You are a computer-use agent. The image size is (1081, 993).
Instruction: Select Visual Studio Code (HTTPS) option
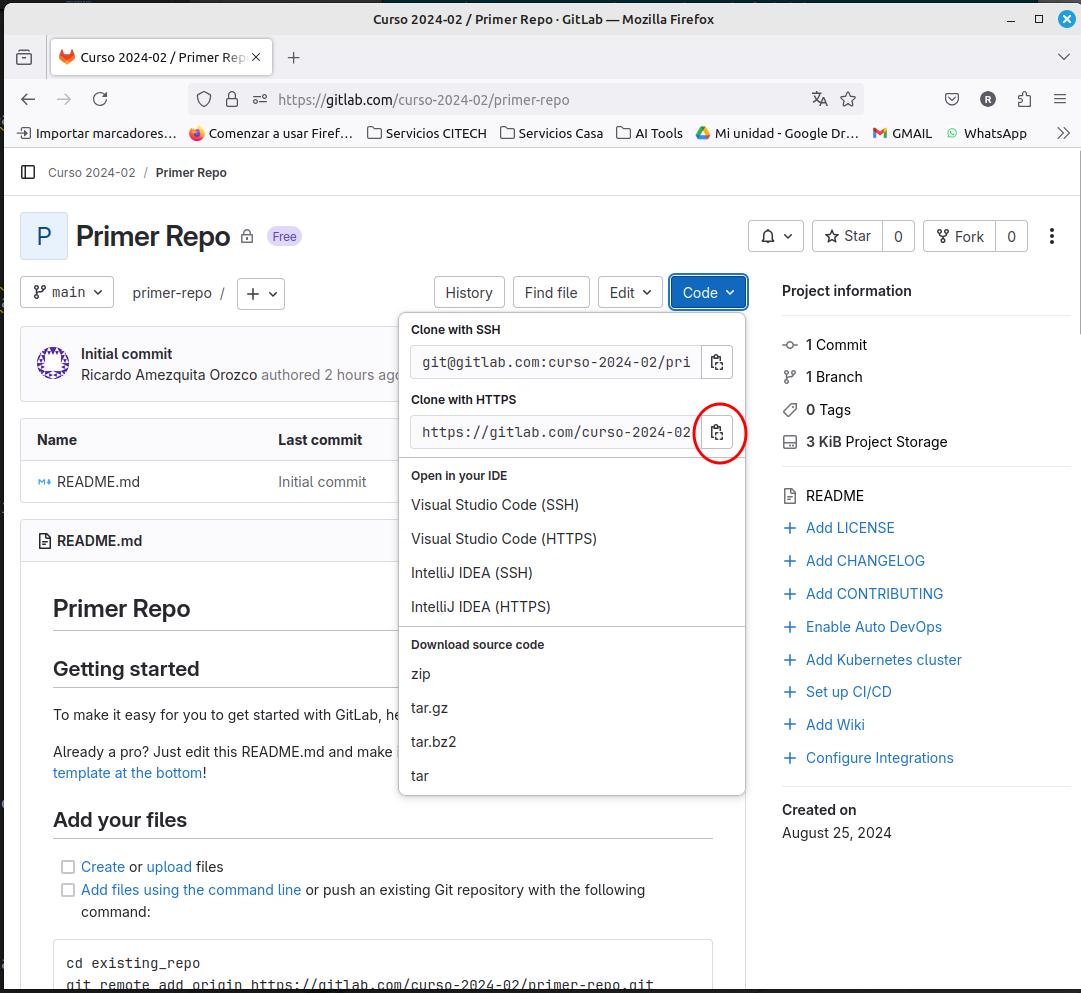point(503,539)
